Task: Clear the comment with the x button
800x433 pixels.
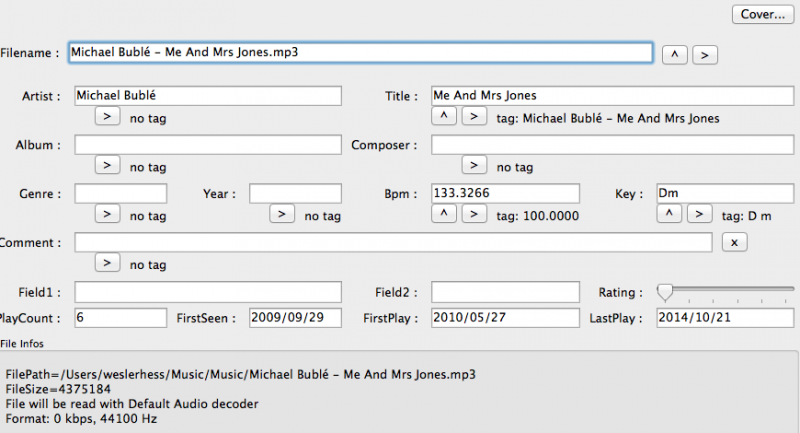Action: tap(735, 243)
